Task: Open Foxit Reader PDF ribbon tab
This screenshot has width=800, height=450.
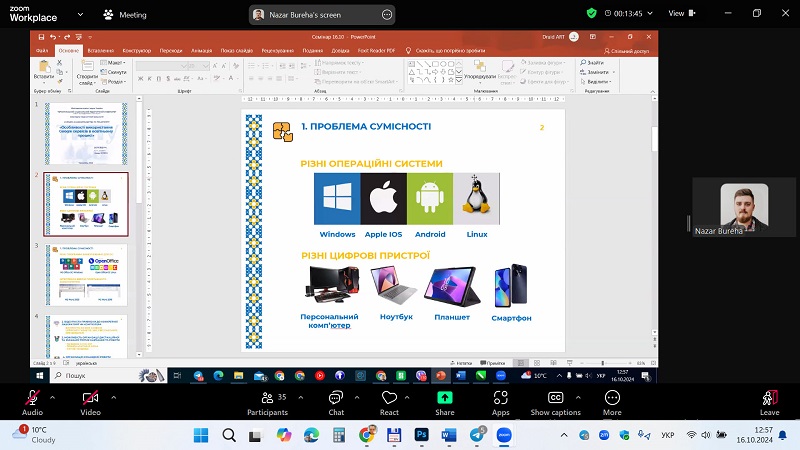Action: click(377, 51)
